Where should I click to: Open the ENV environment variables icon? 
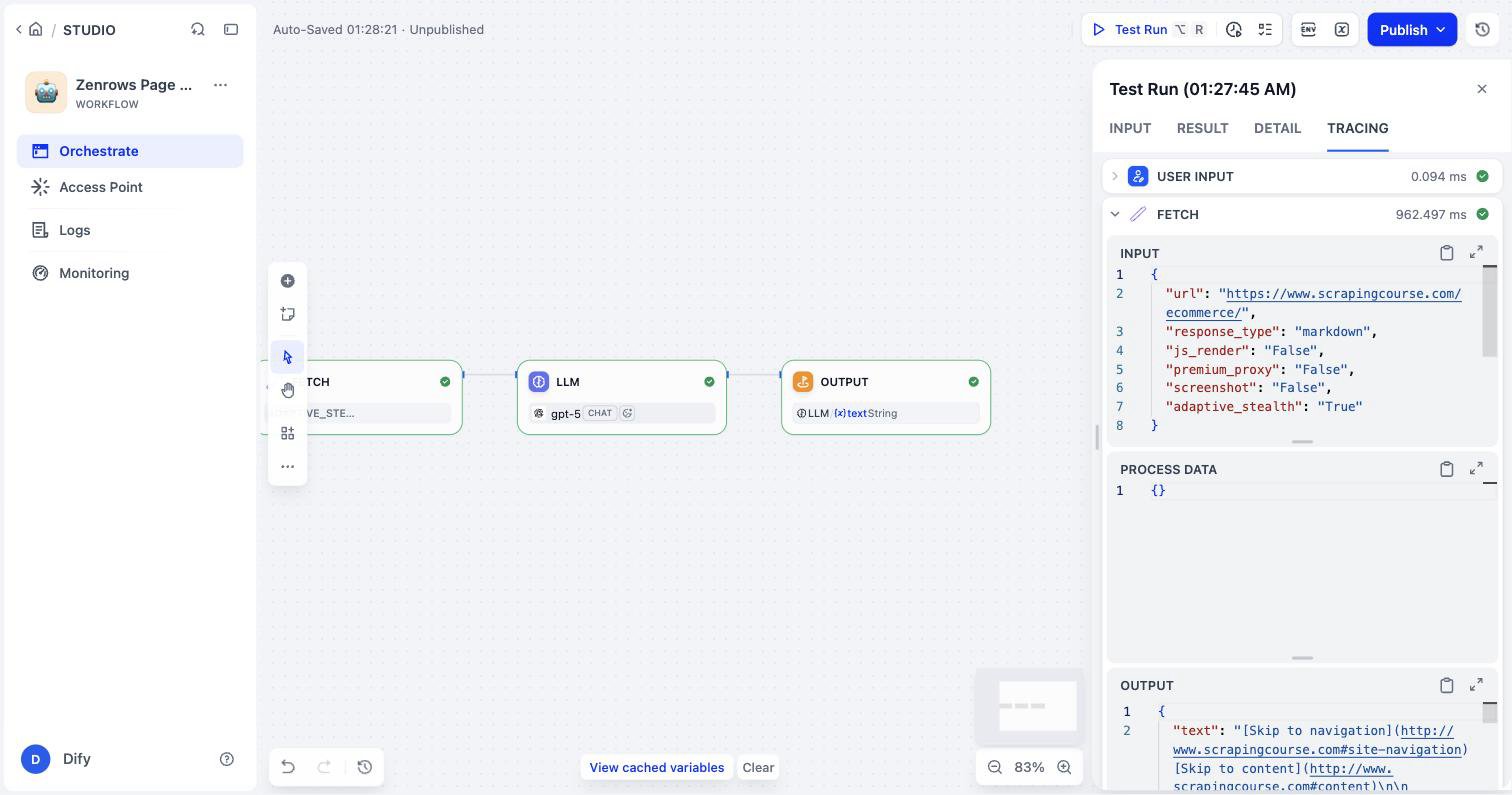pyautogui.click(x=1308, y=30)
